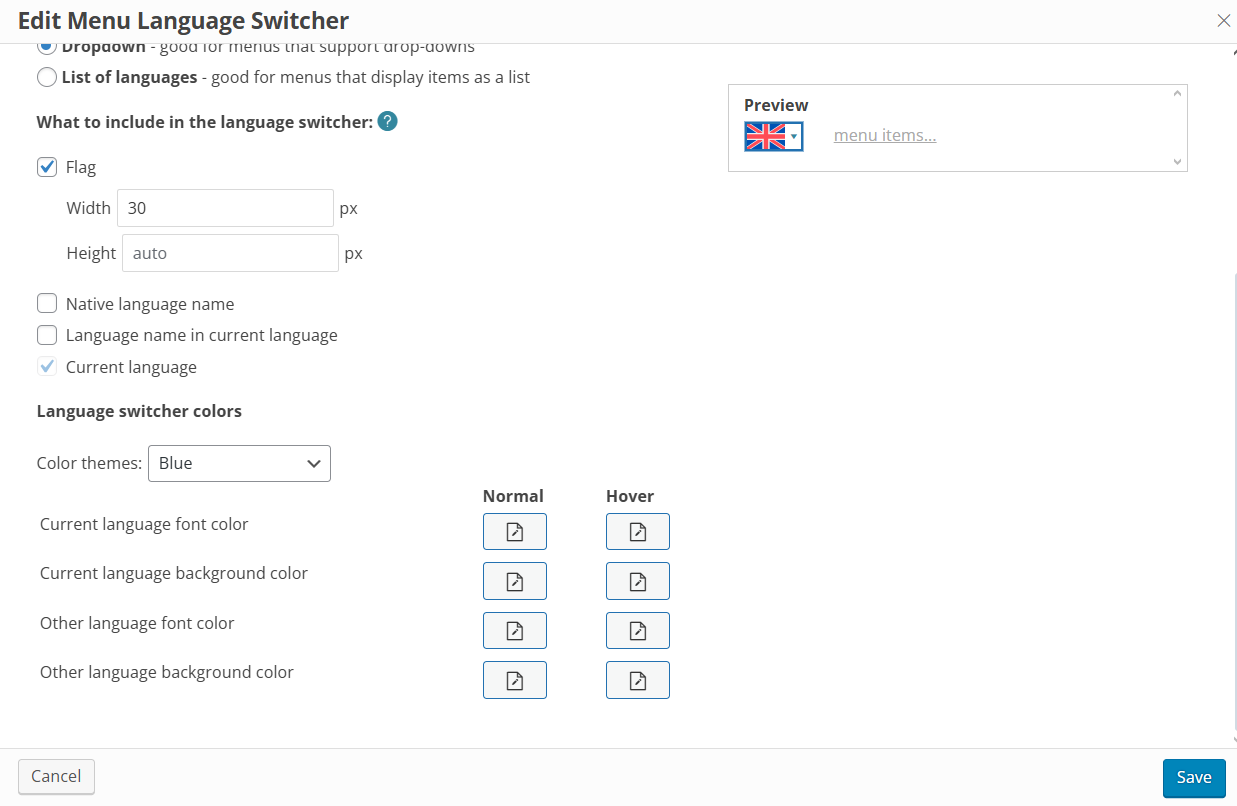Open Normal current language font color picker
This screenshot has width=1237, height=806.
point(515,532)
